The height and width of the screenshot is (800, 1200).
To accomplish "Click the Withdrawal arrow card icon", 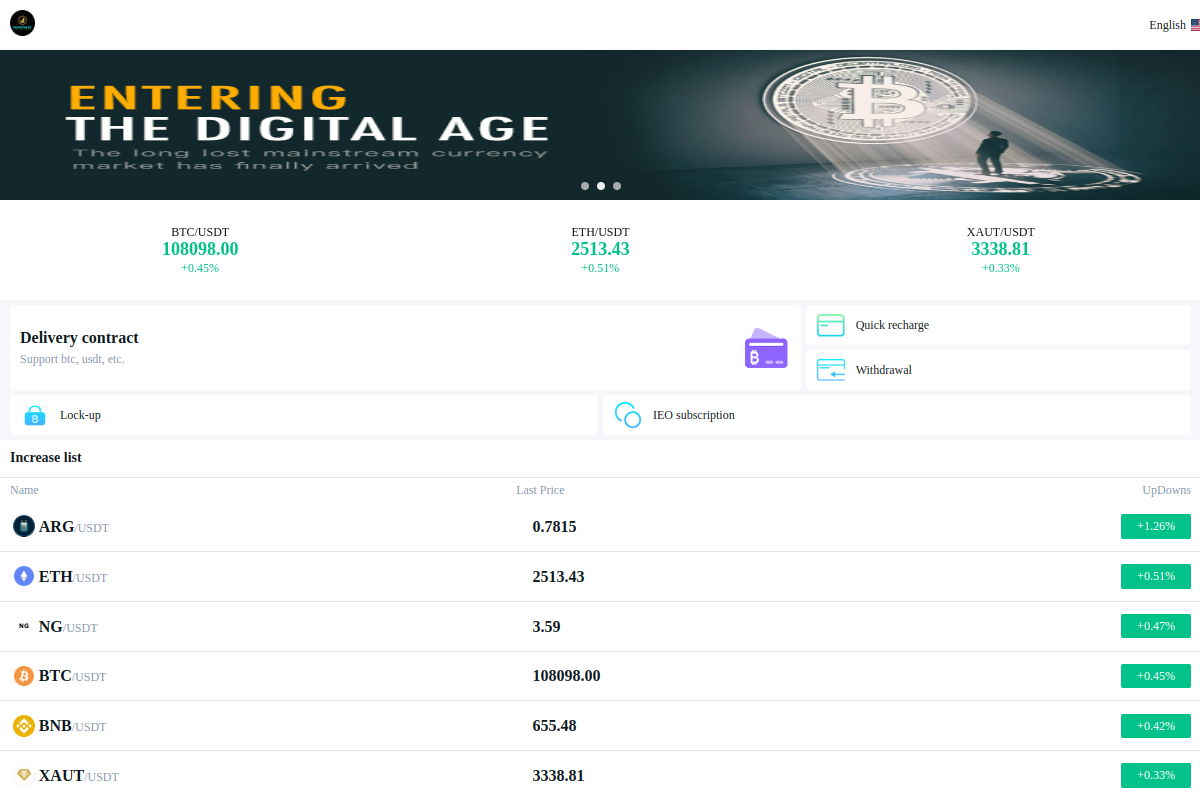I will pos(831,370).
